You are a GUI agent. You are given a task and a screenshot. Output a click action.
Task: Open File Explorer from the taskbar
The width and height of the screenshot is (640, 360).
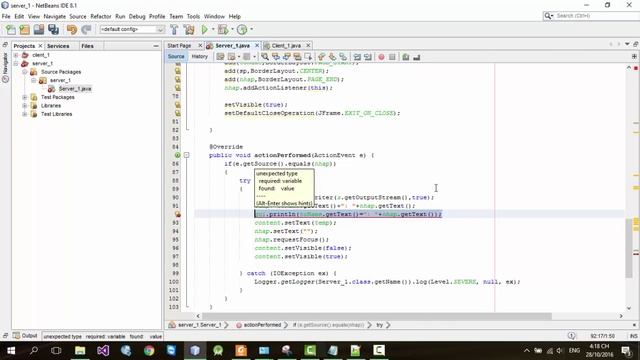tap(80, 351)
